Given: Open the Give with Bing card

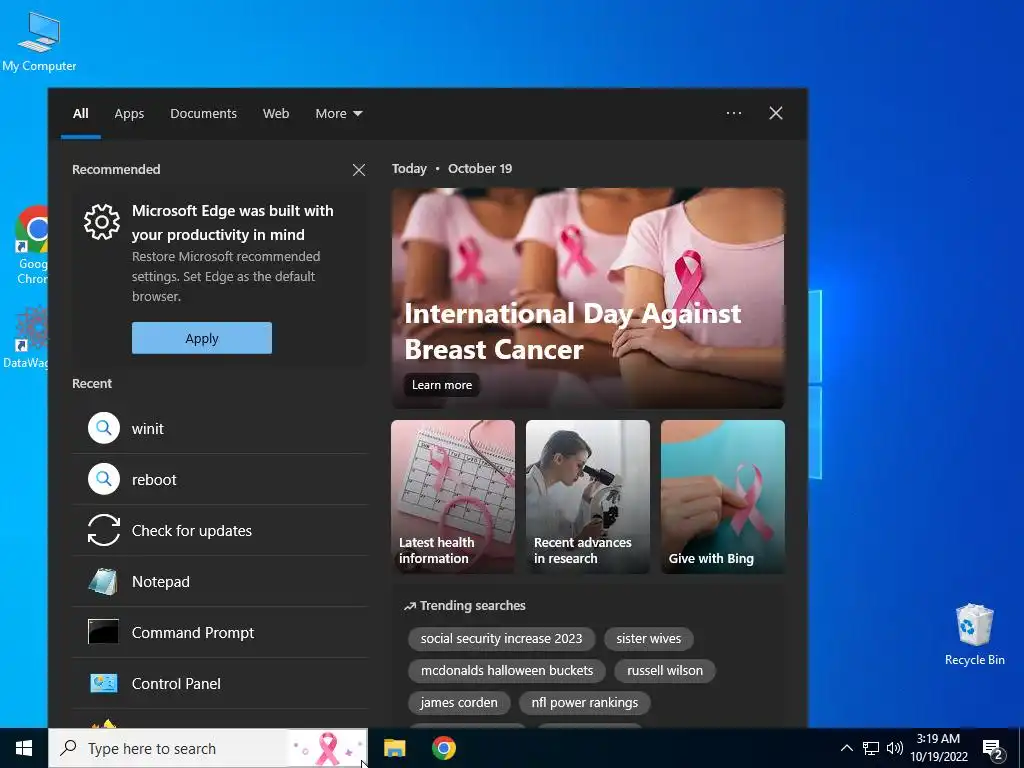Looking at the screenshot, I should 723,496.
